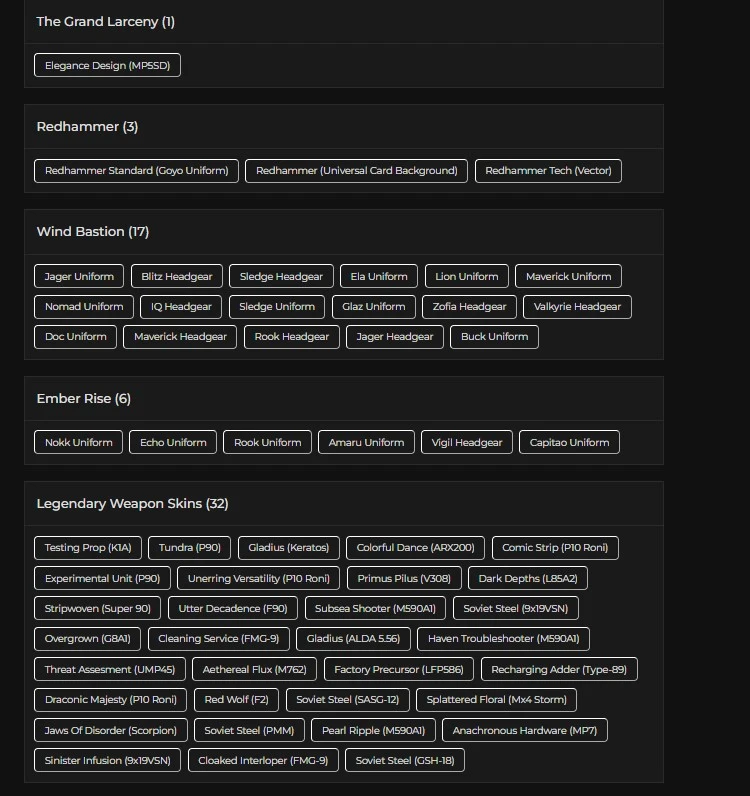Open the Redhammer Tech (Vector) tag
This screenshot has width=750, height=796.
coord(548,171)
